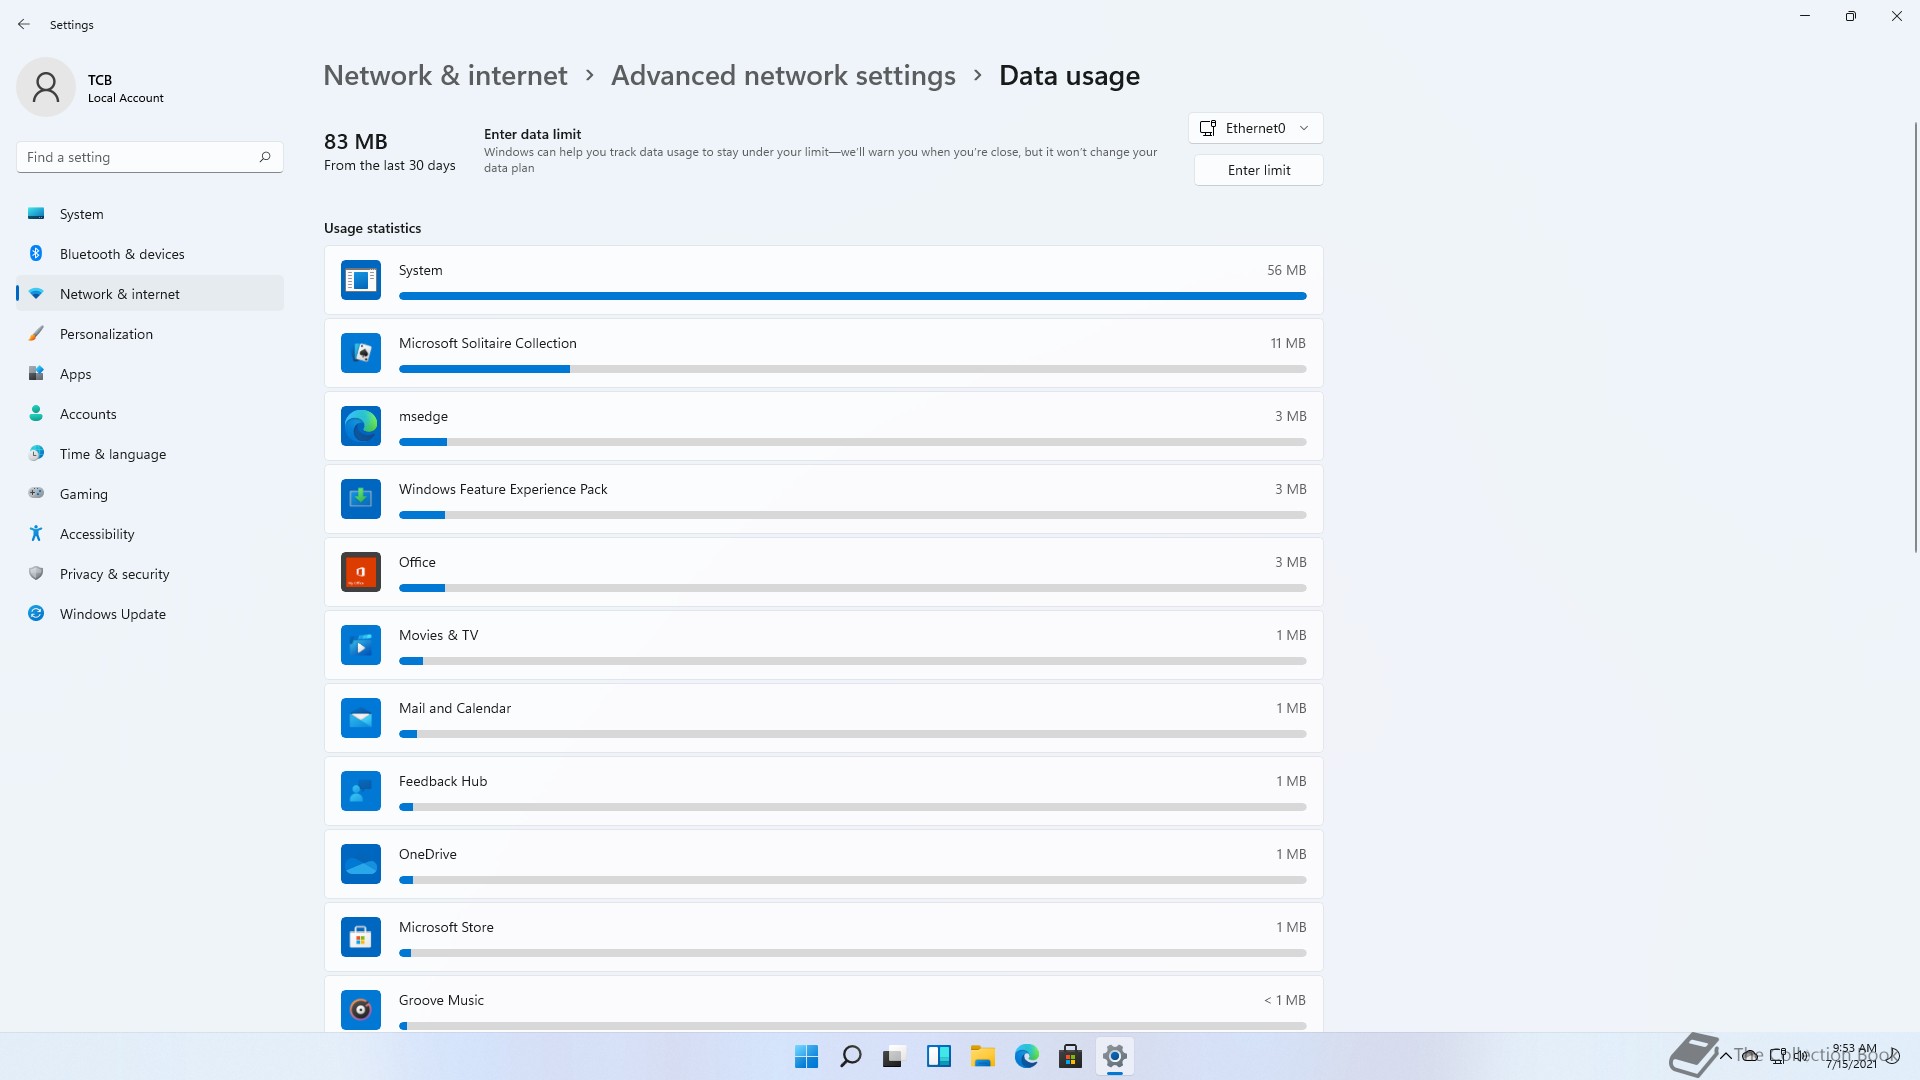The width and height of the screenshot is (1920, 1080).
Task: Navigate to Advanced network settings breadcrumb
Action: 783,76
